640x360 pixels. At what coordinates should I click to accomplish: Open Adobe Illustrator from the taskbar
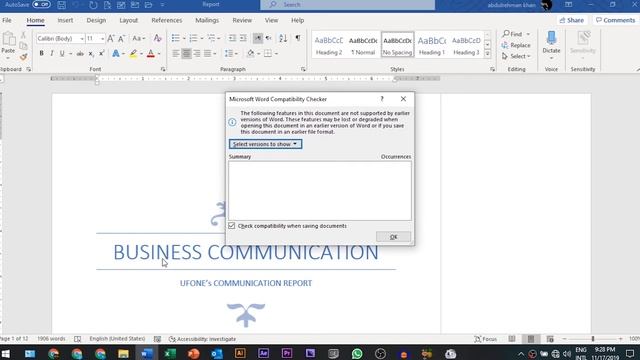point(240,353)
